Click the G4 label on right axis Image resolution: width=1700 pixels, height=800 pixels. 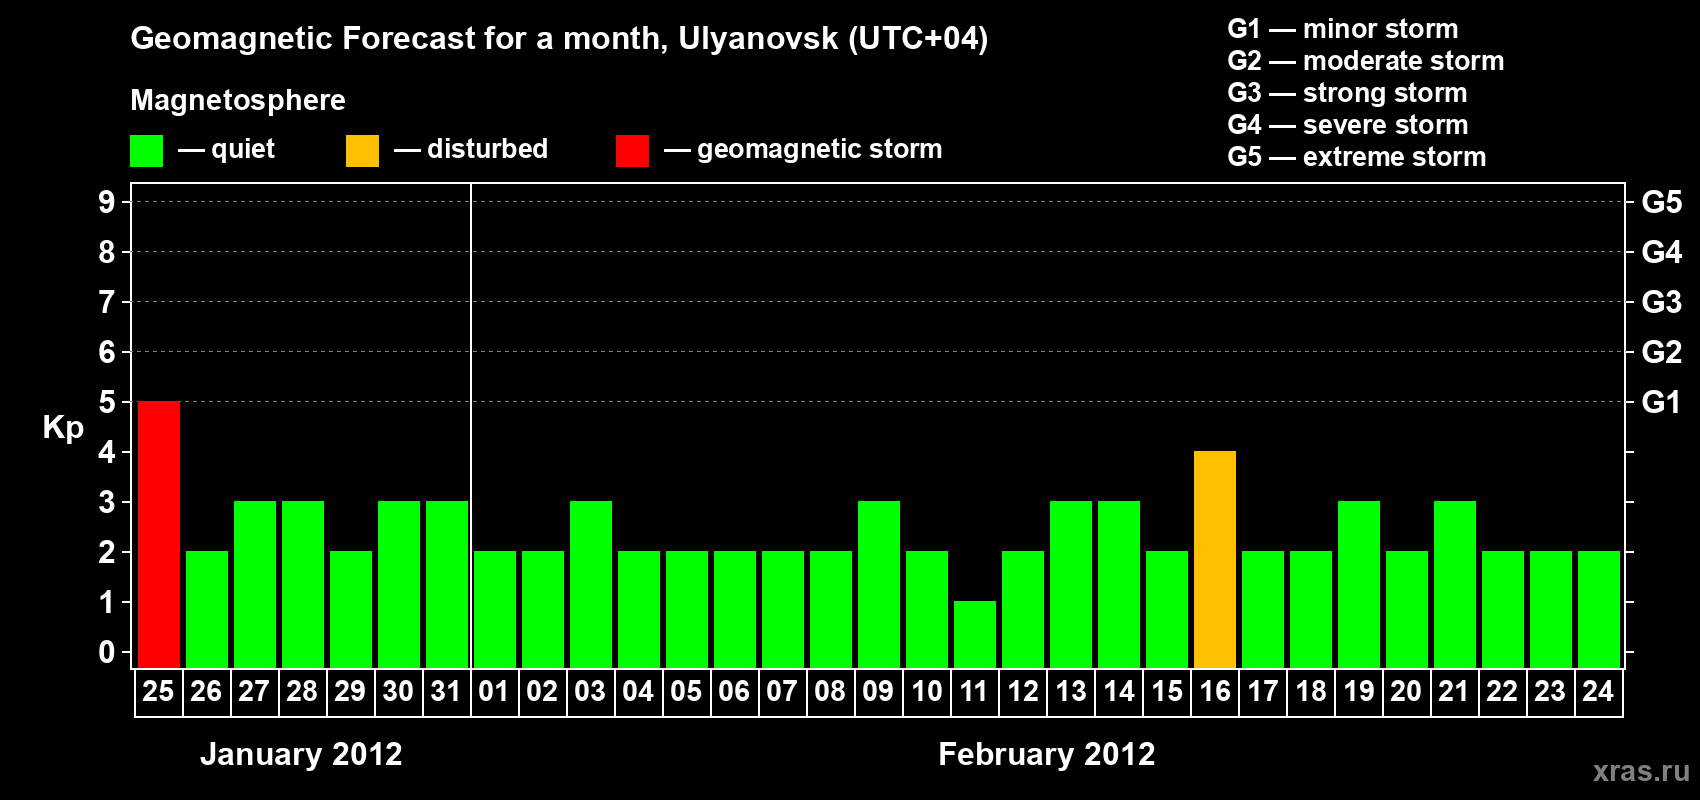(x=1662, y=252)
